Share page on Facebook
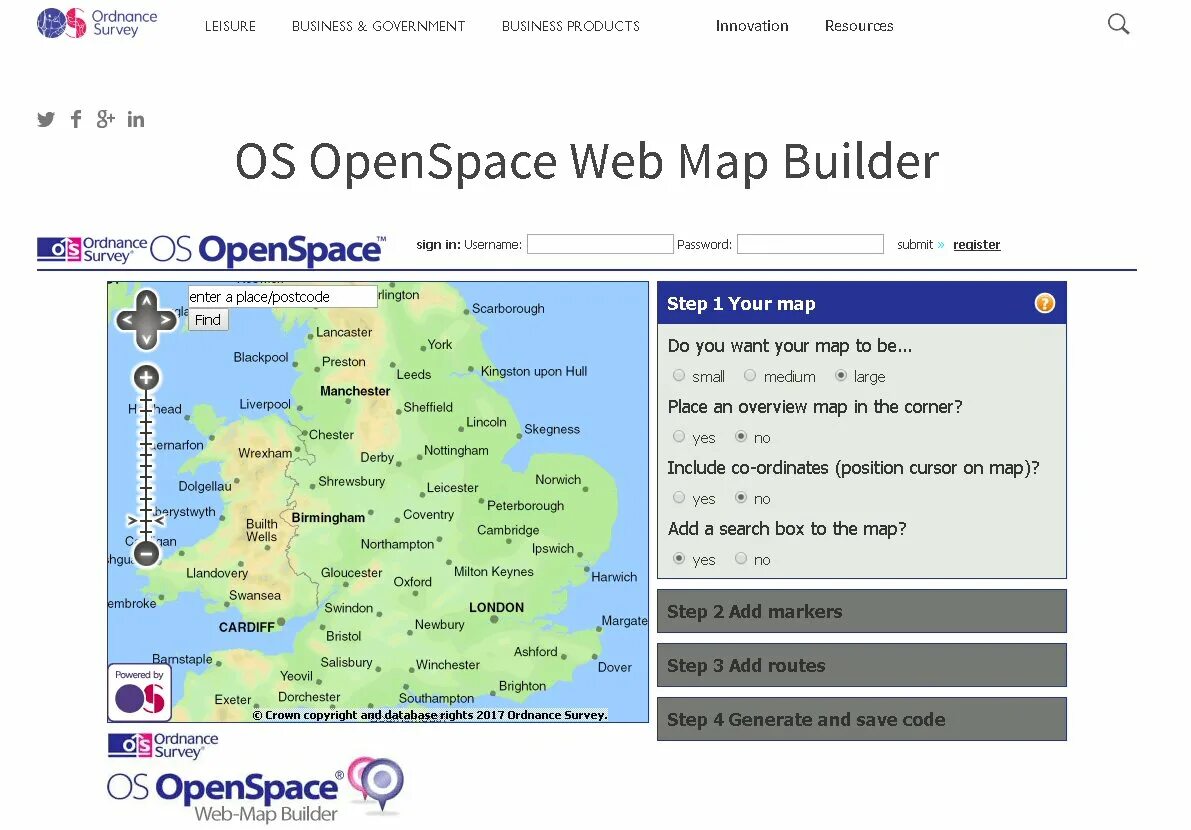This screenshot has width=1191, height=830. point(76,119)
